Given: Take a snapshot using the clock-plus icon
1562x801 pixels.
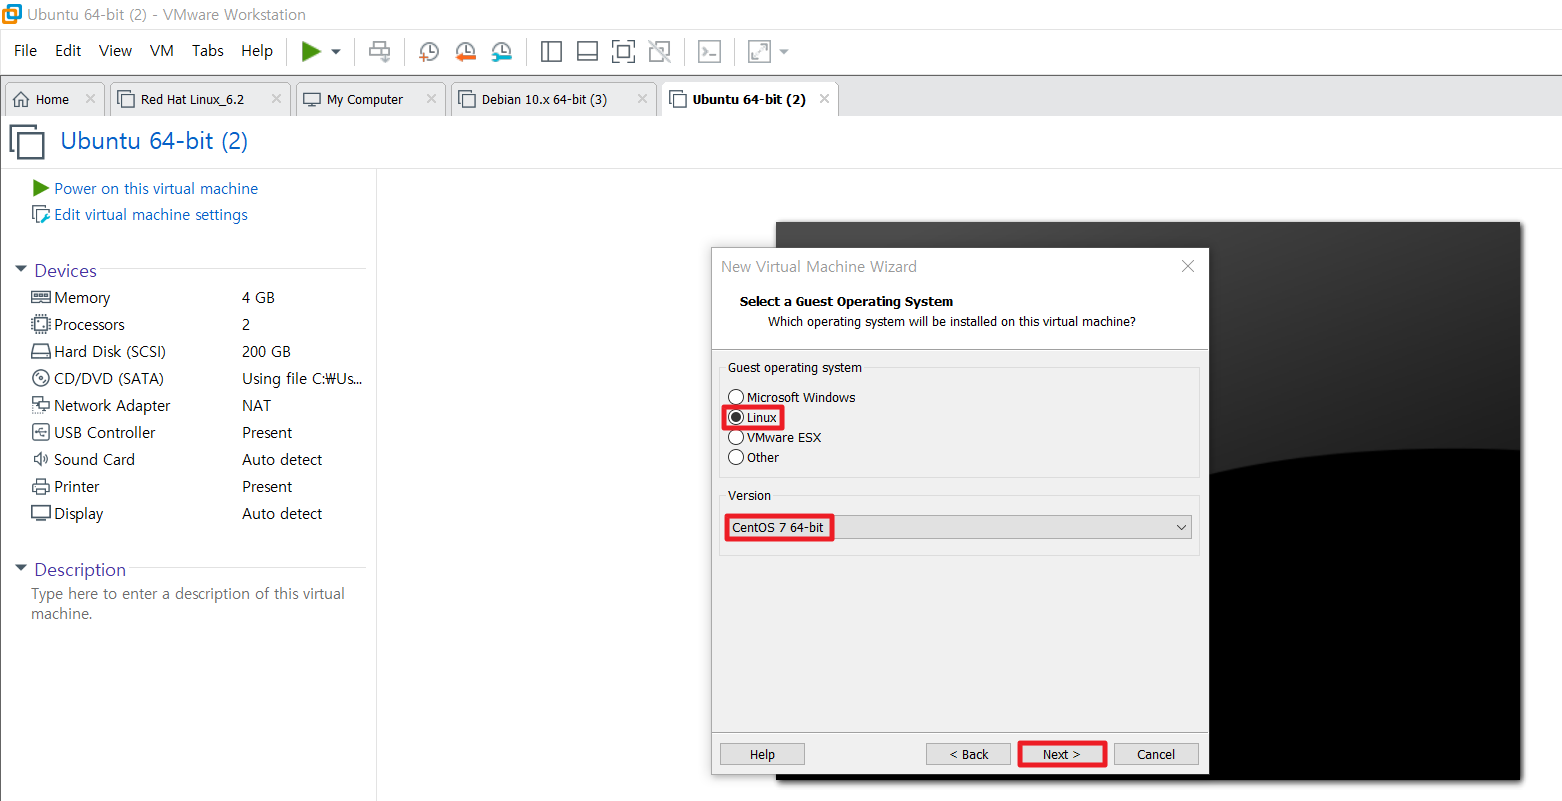Looking at the screenshot, I should [x=428, y=51].
